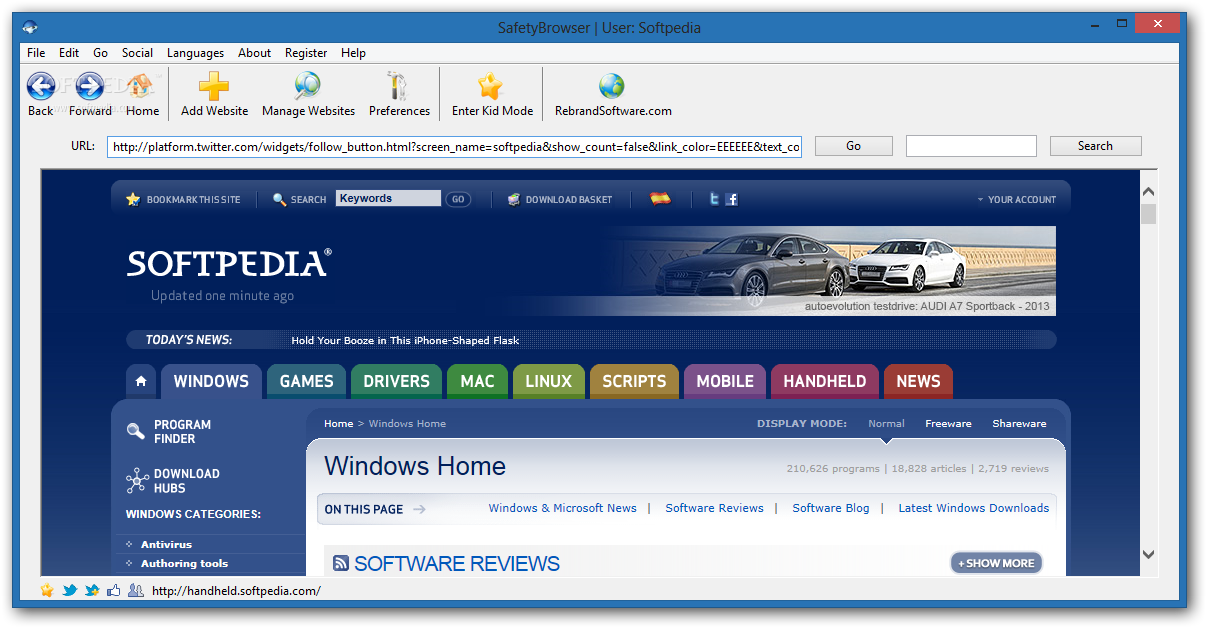Click the Download Hubs network icon

coord(137,481)
